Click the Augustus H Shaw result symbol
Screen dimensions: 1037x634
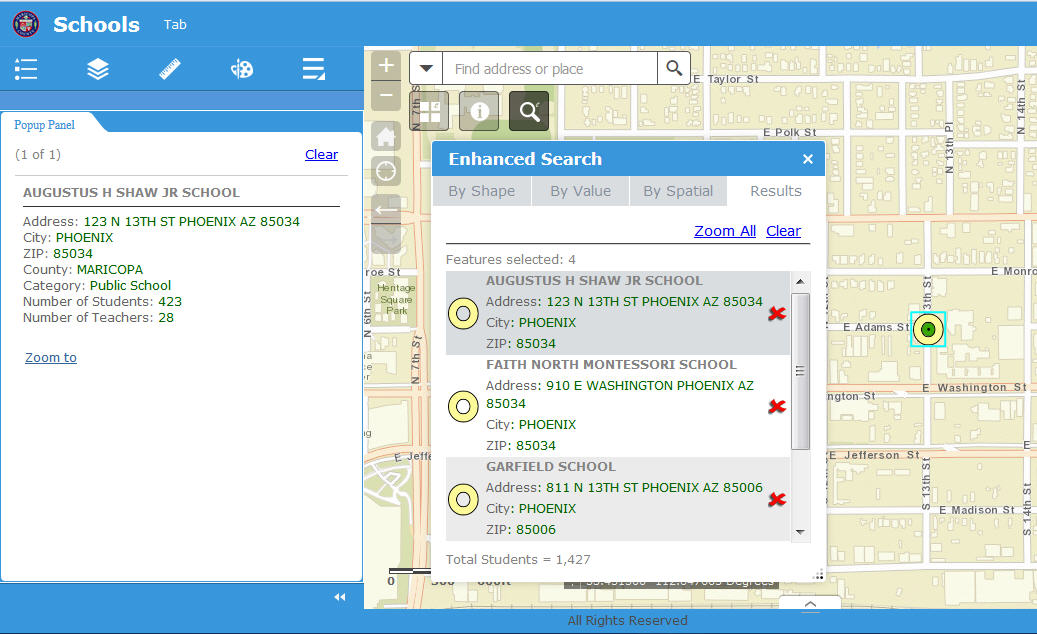pyautogui.click(x=463, y=313)
